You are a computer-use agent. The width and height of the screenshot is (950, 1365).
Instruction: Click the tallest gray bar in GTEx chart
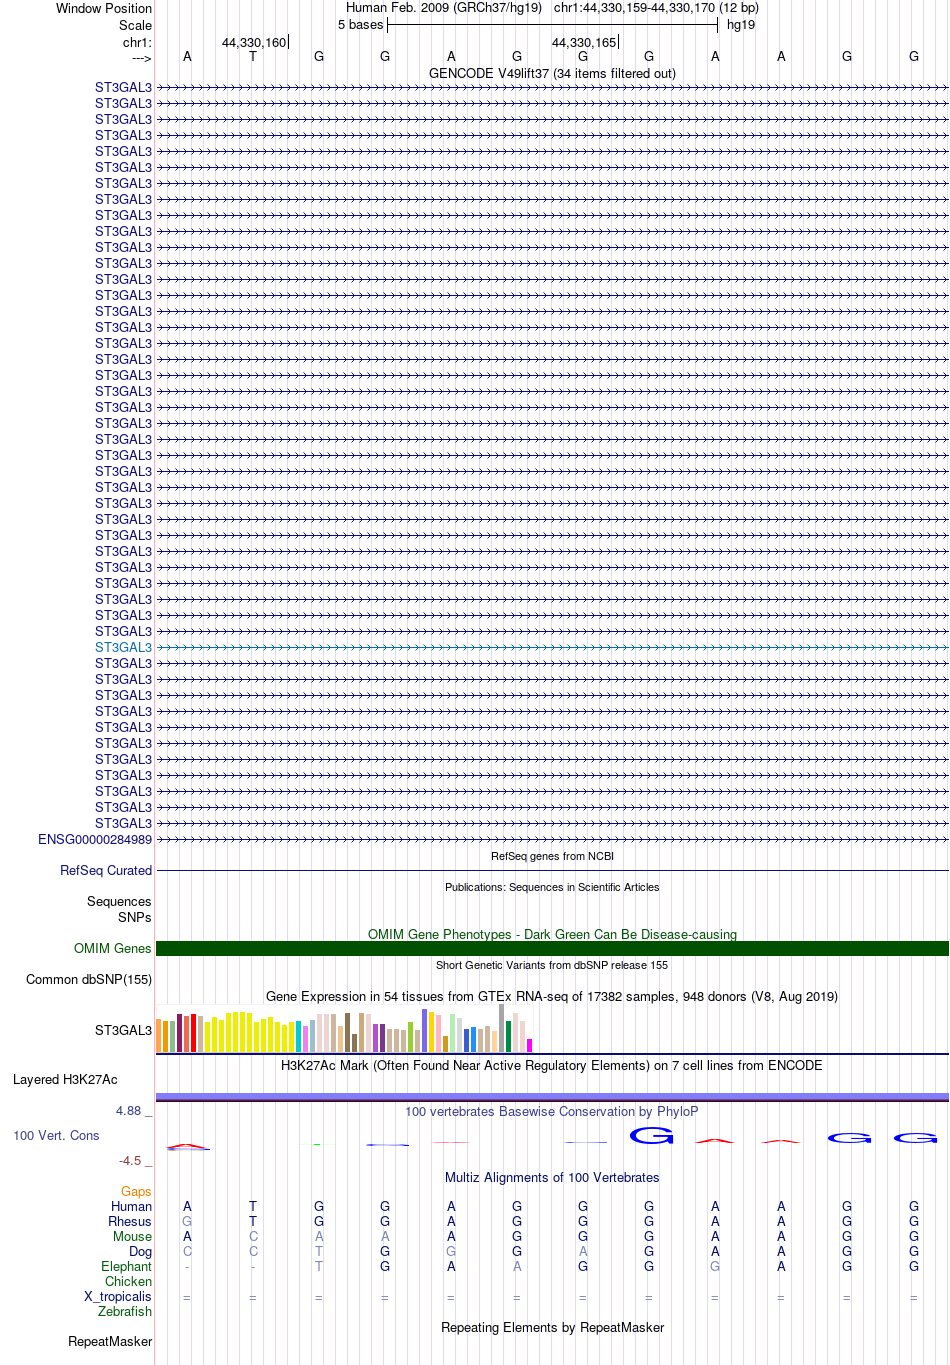coord(501,1028)
